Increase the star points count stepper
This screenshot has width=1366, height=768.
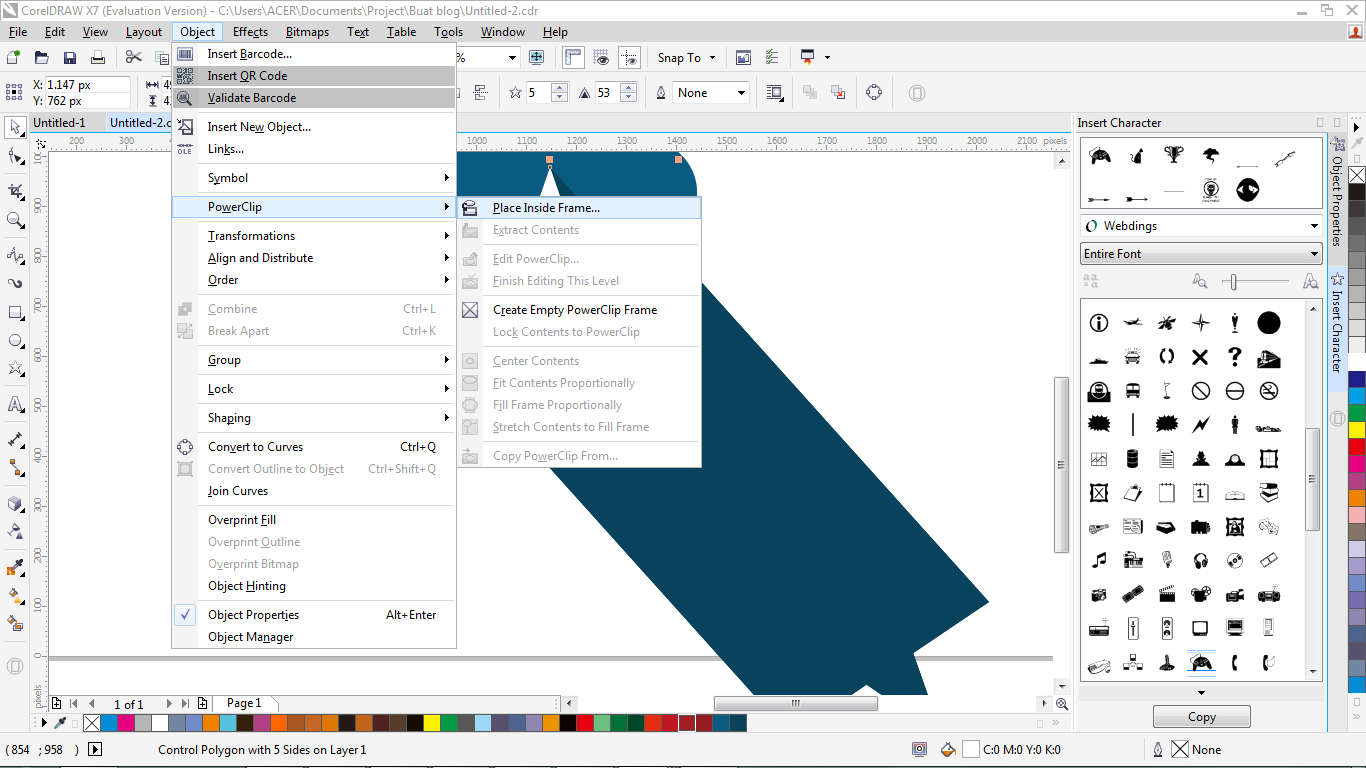tap(559, 88)
